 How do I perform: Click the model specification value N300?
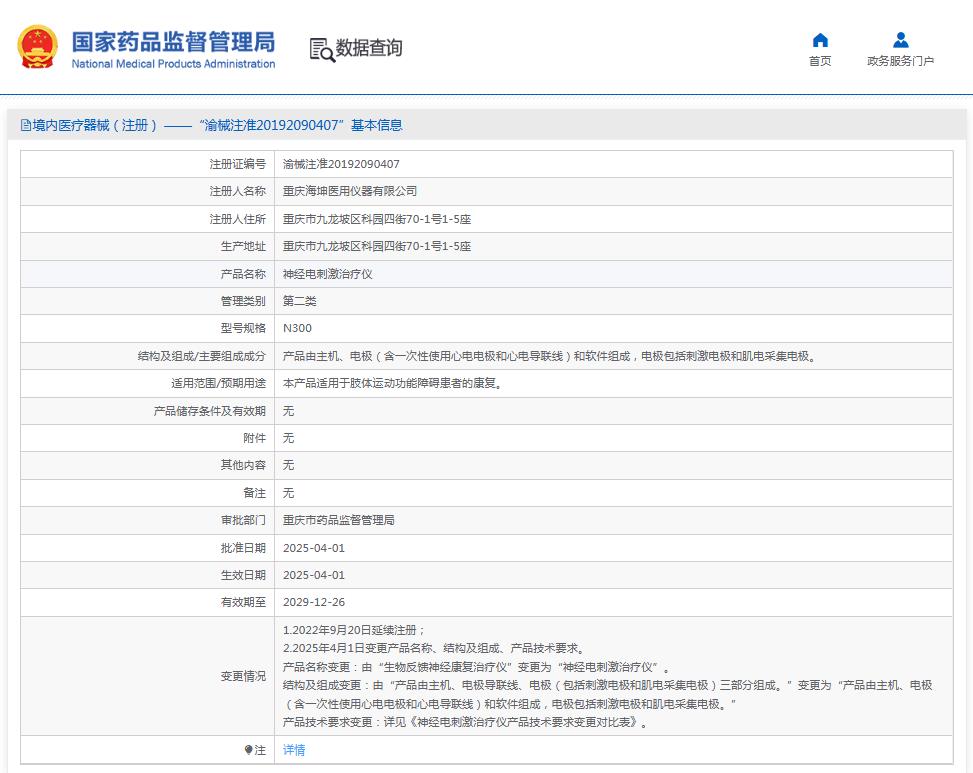click(x=297, y=328)
